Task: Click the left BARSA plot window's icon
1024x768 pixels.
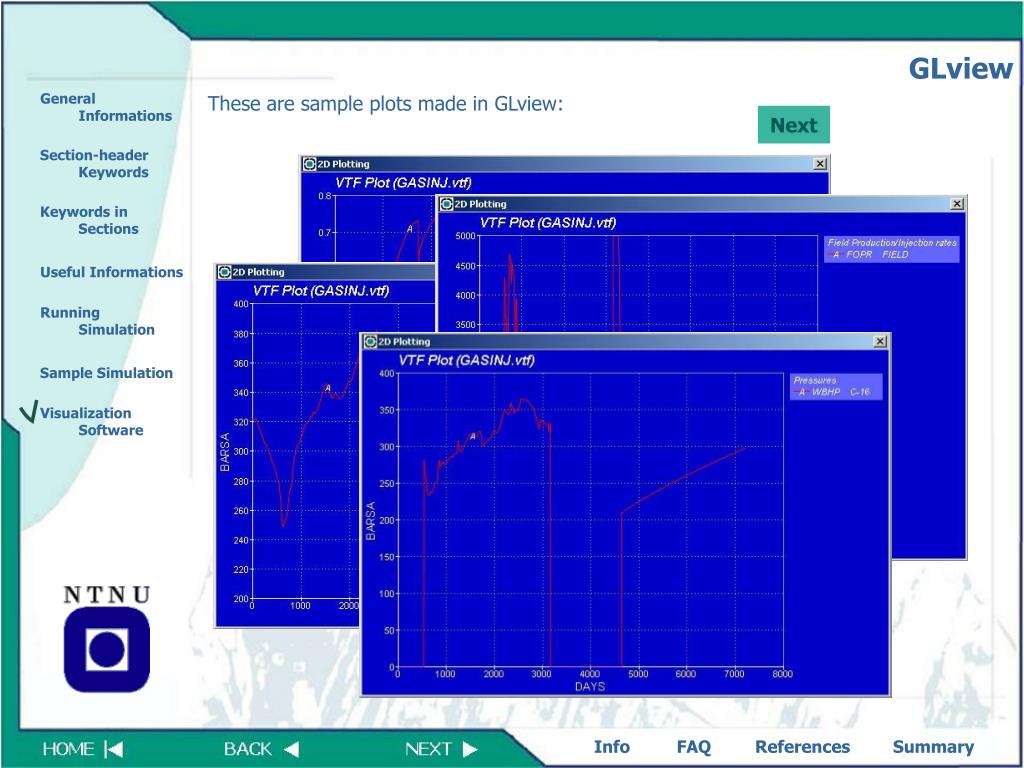Action: 224,272
